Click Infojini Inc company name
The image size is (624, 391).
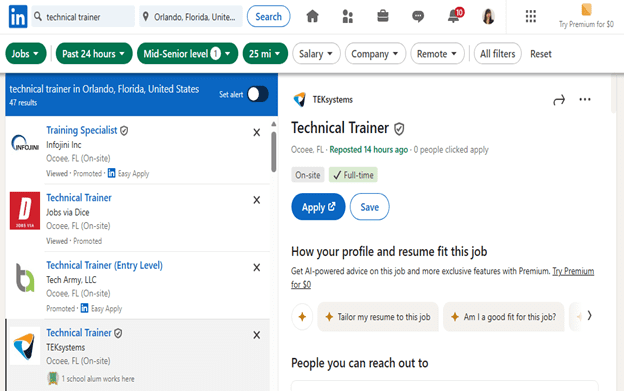[x=64, y=145]
